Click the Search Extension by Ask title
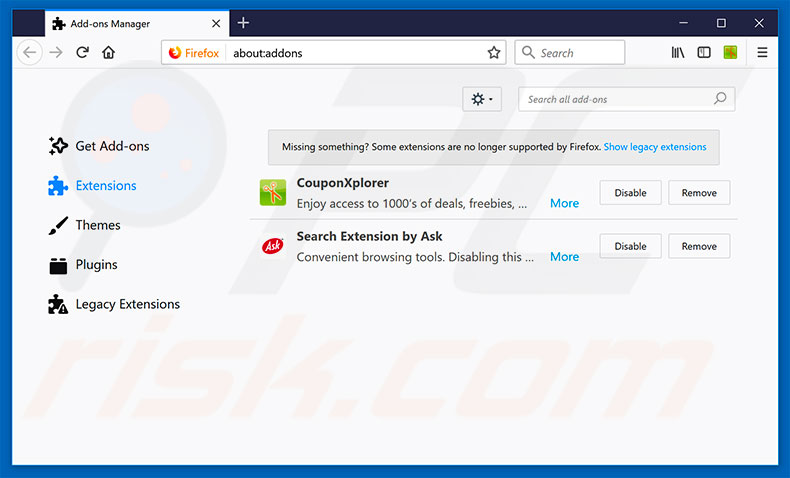Viewport: 790px width, 478px height. (x=369, y=236)
